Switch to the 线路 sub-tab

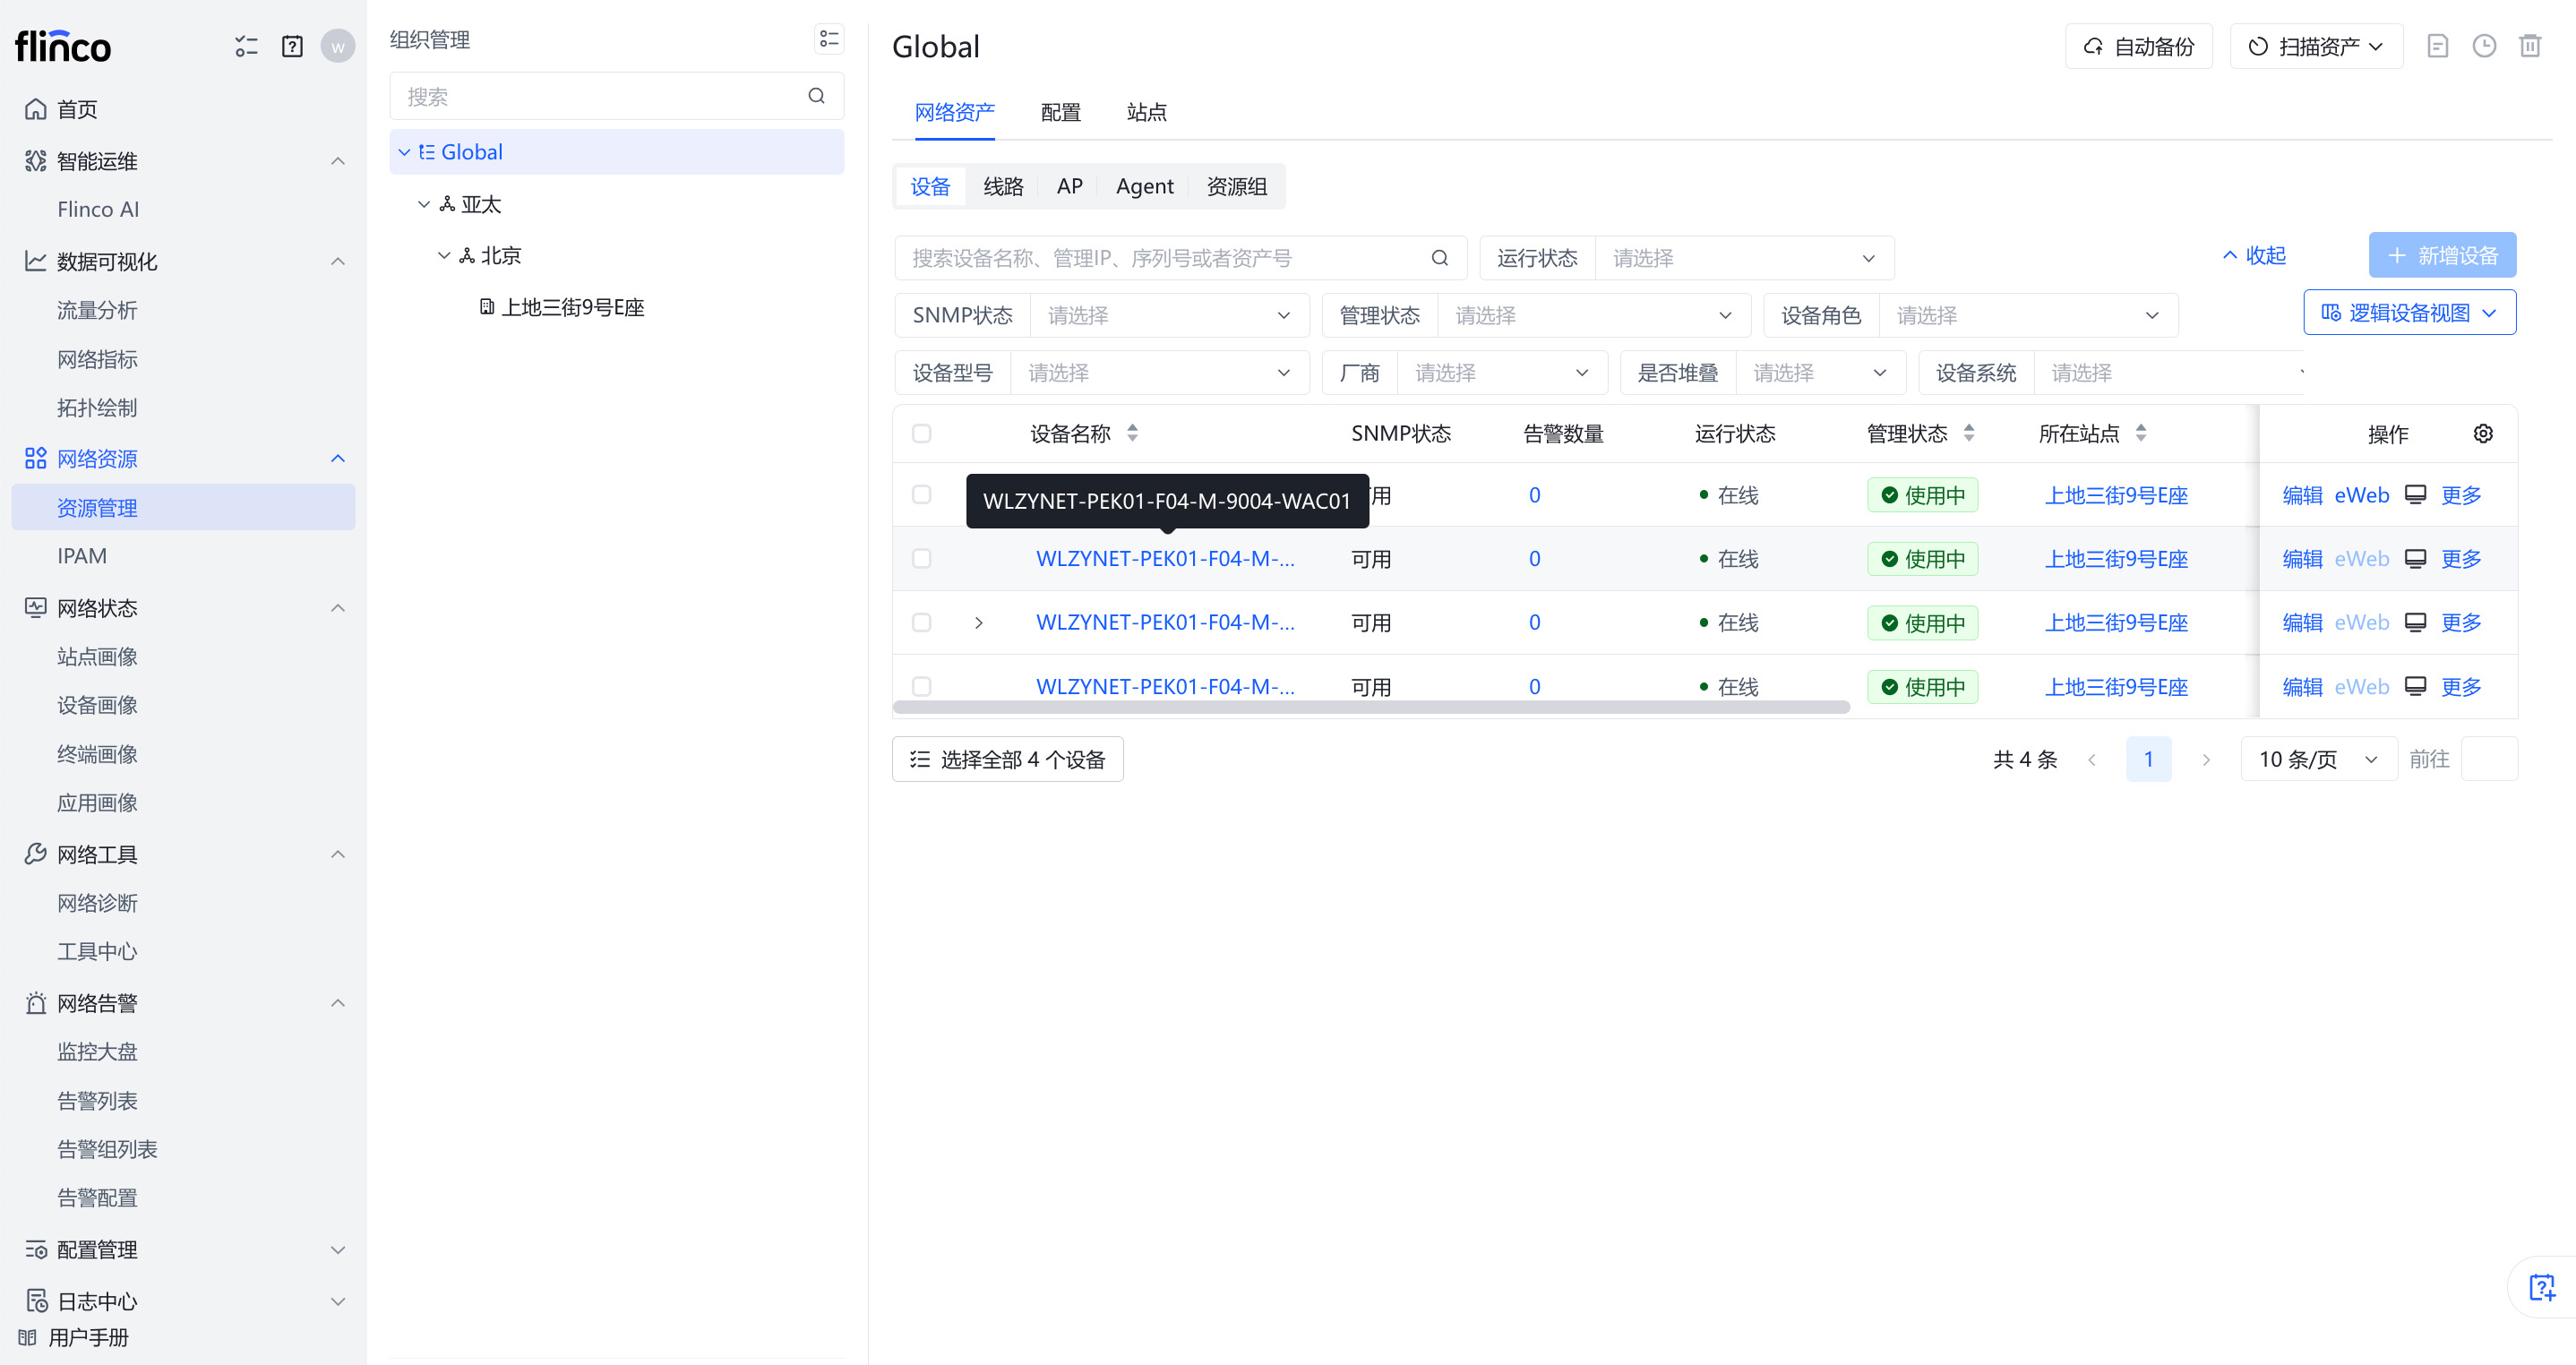click(x=1002, y=186)
